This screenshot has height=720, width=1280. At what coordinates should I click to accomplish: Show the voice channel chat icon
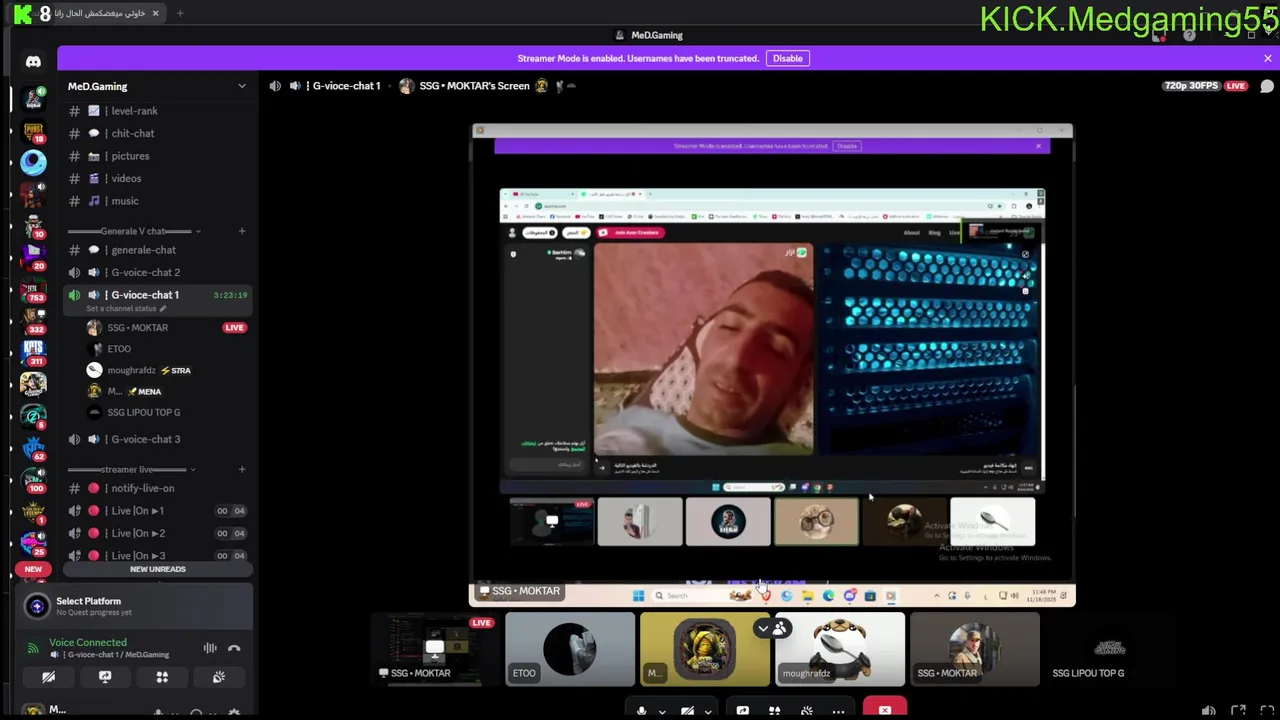pyautogui.click(x=1267, y=86)
